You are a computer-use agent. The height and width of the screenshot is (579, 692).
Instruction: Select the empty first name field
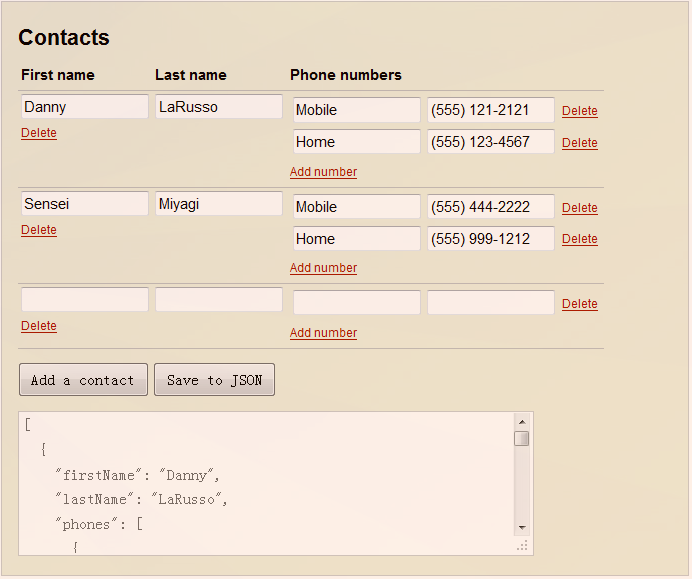[x=85, y=300]
